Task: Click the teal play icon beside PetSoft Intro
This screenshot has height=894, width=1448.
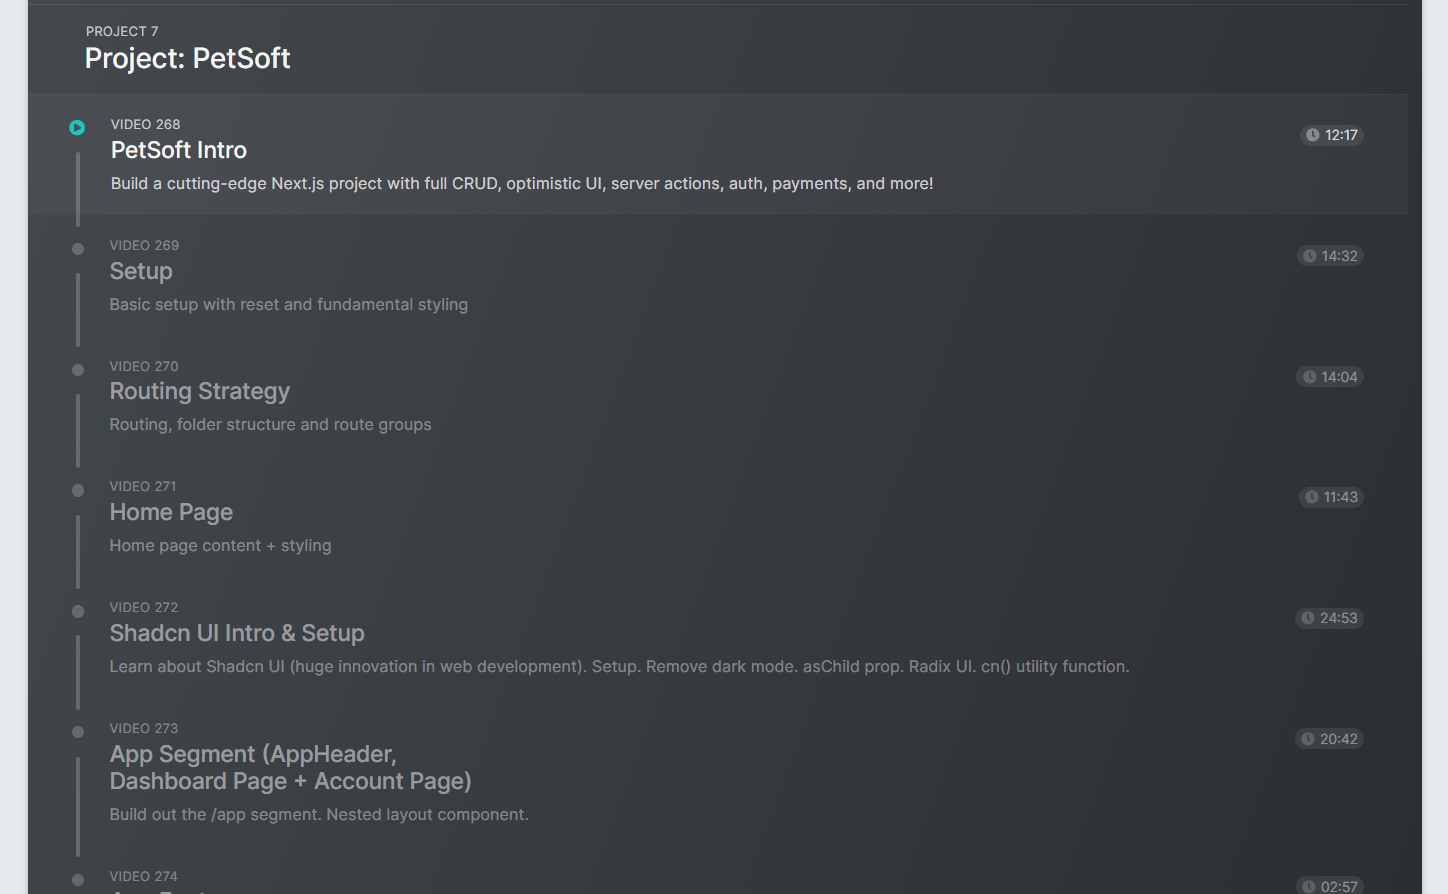Action: 77,128
